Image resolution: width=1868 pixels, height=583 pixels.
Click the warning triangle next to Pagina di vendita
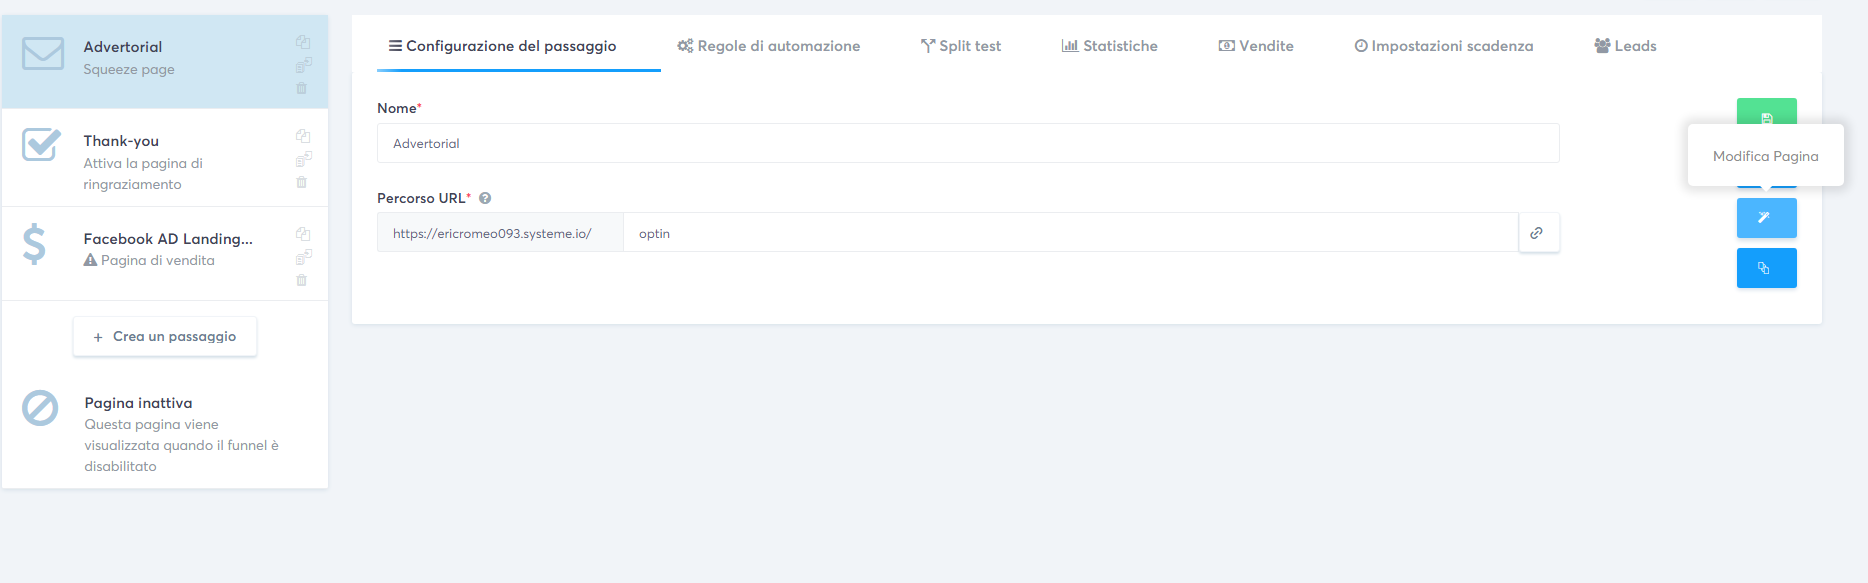tap(90, 260)
